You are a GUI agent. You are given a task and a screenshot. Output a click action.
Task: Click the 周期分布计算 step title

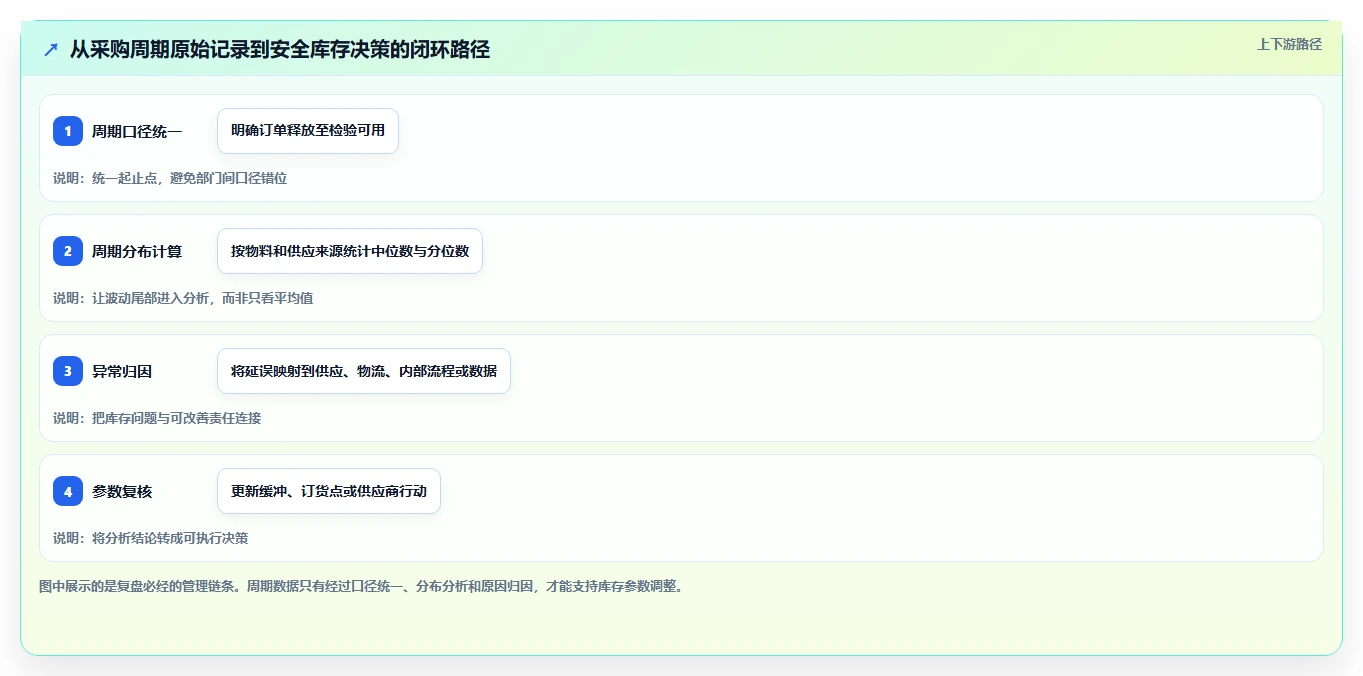pos(137,251)
